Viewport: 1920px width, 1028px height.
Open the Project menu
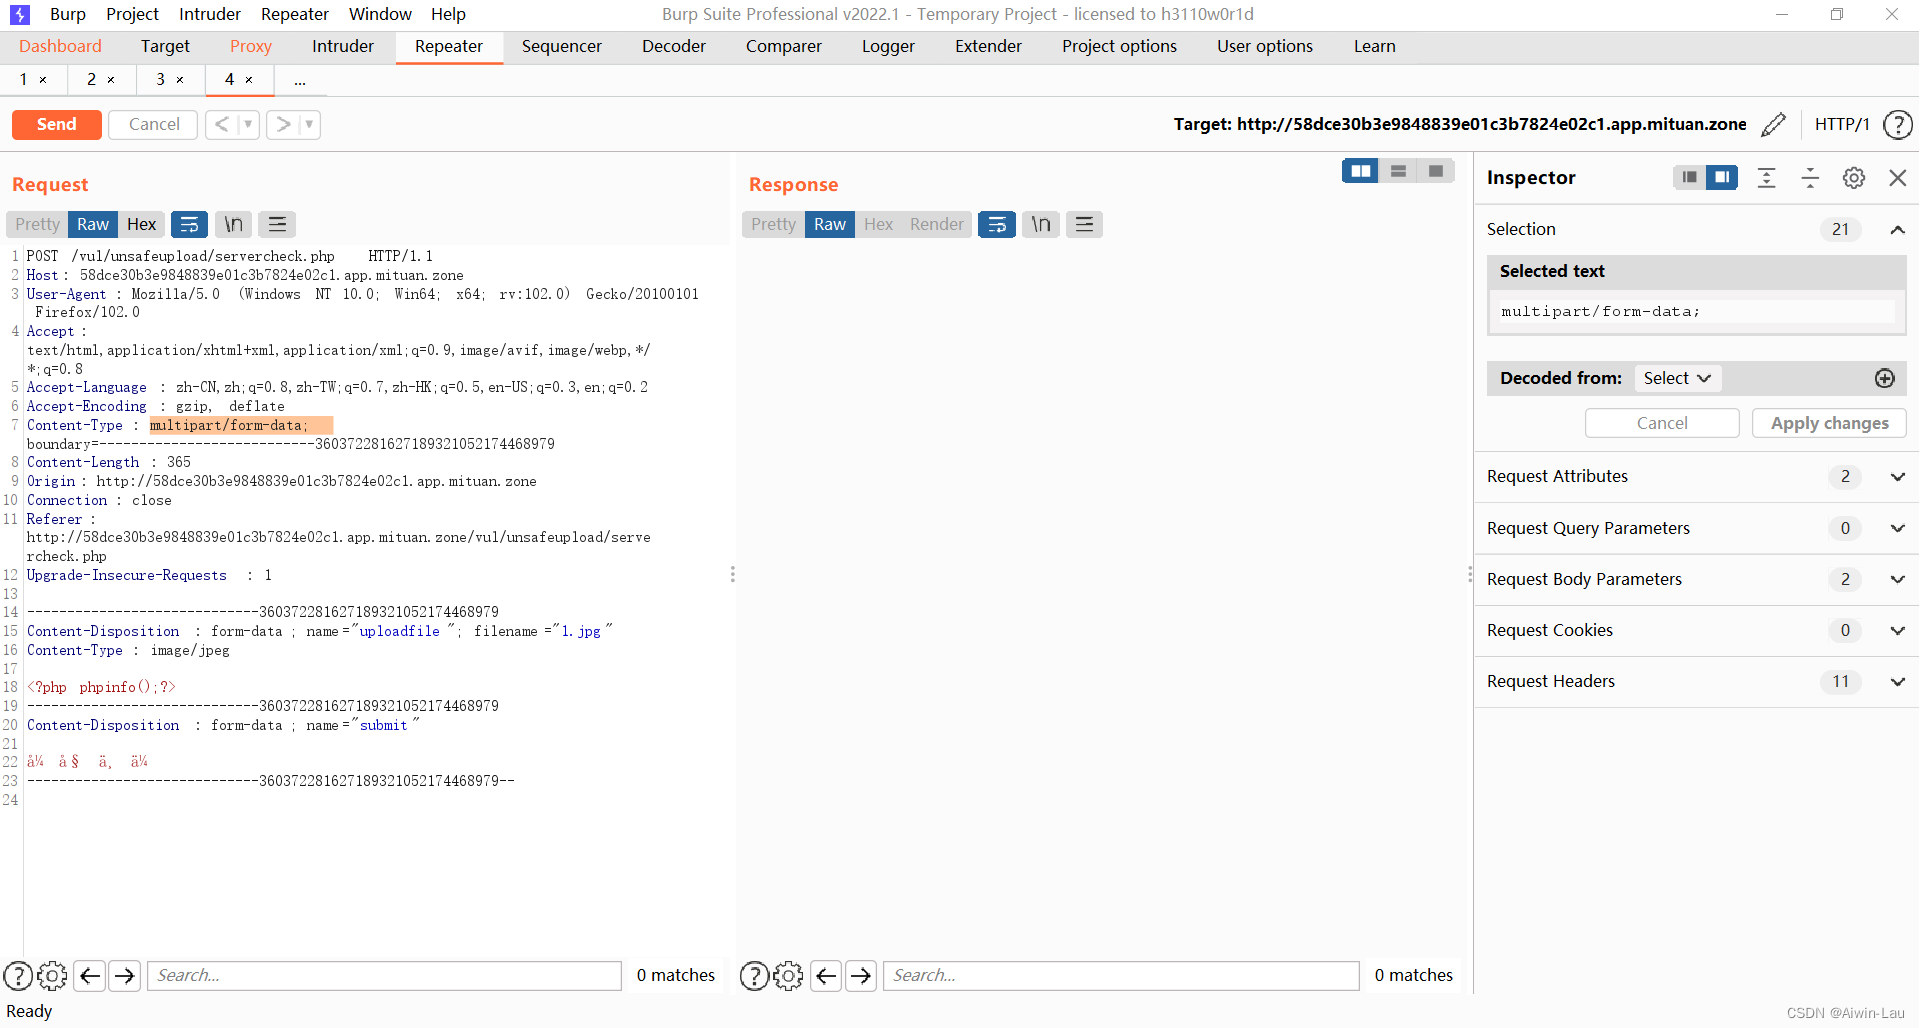[132, 14]
